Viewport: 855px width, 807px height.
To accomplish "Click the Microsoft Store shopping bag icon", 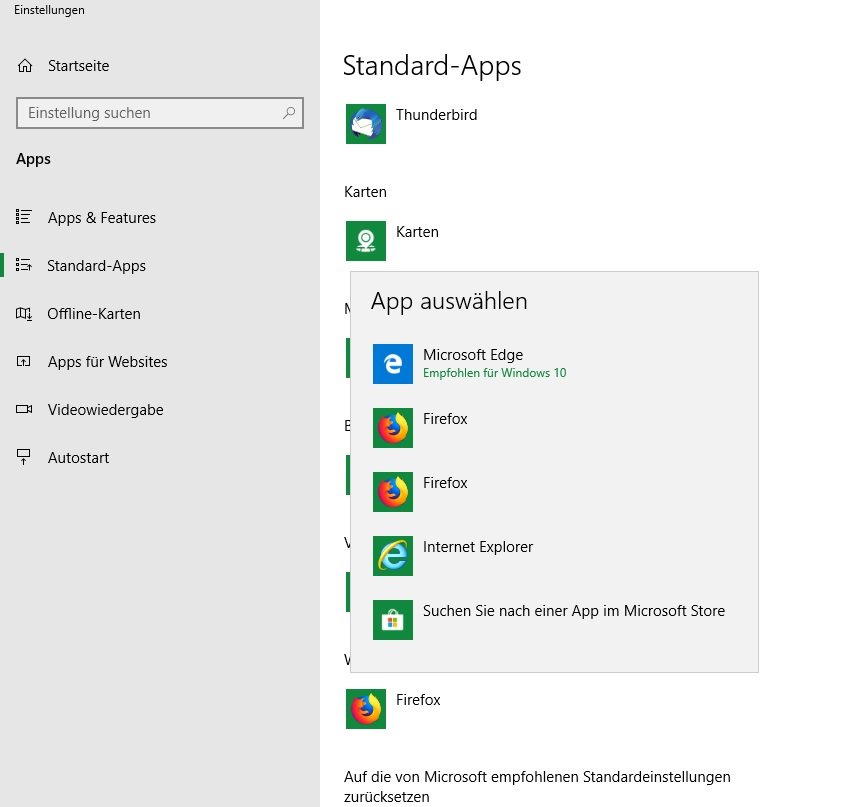I will tap(393, 620).
